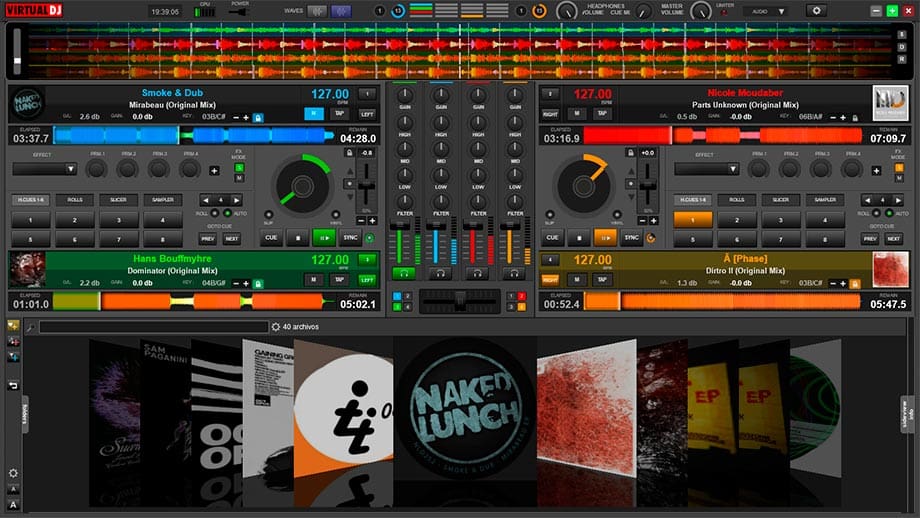The width and height of the screenshot is (920, 518).
Task: Click the browser settings gear in the lower sidebar
Action: 13,473
